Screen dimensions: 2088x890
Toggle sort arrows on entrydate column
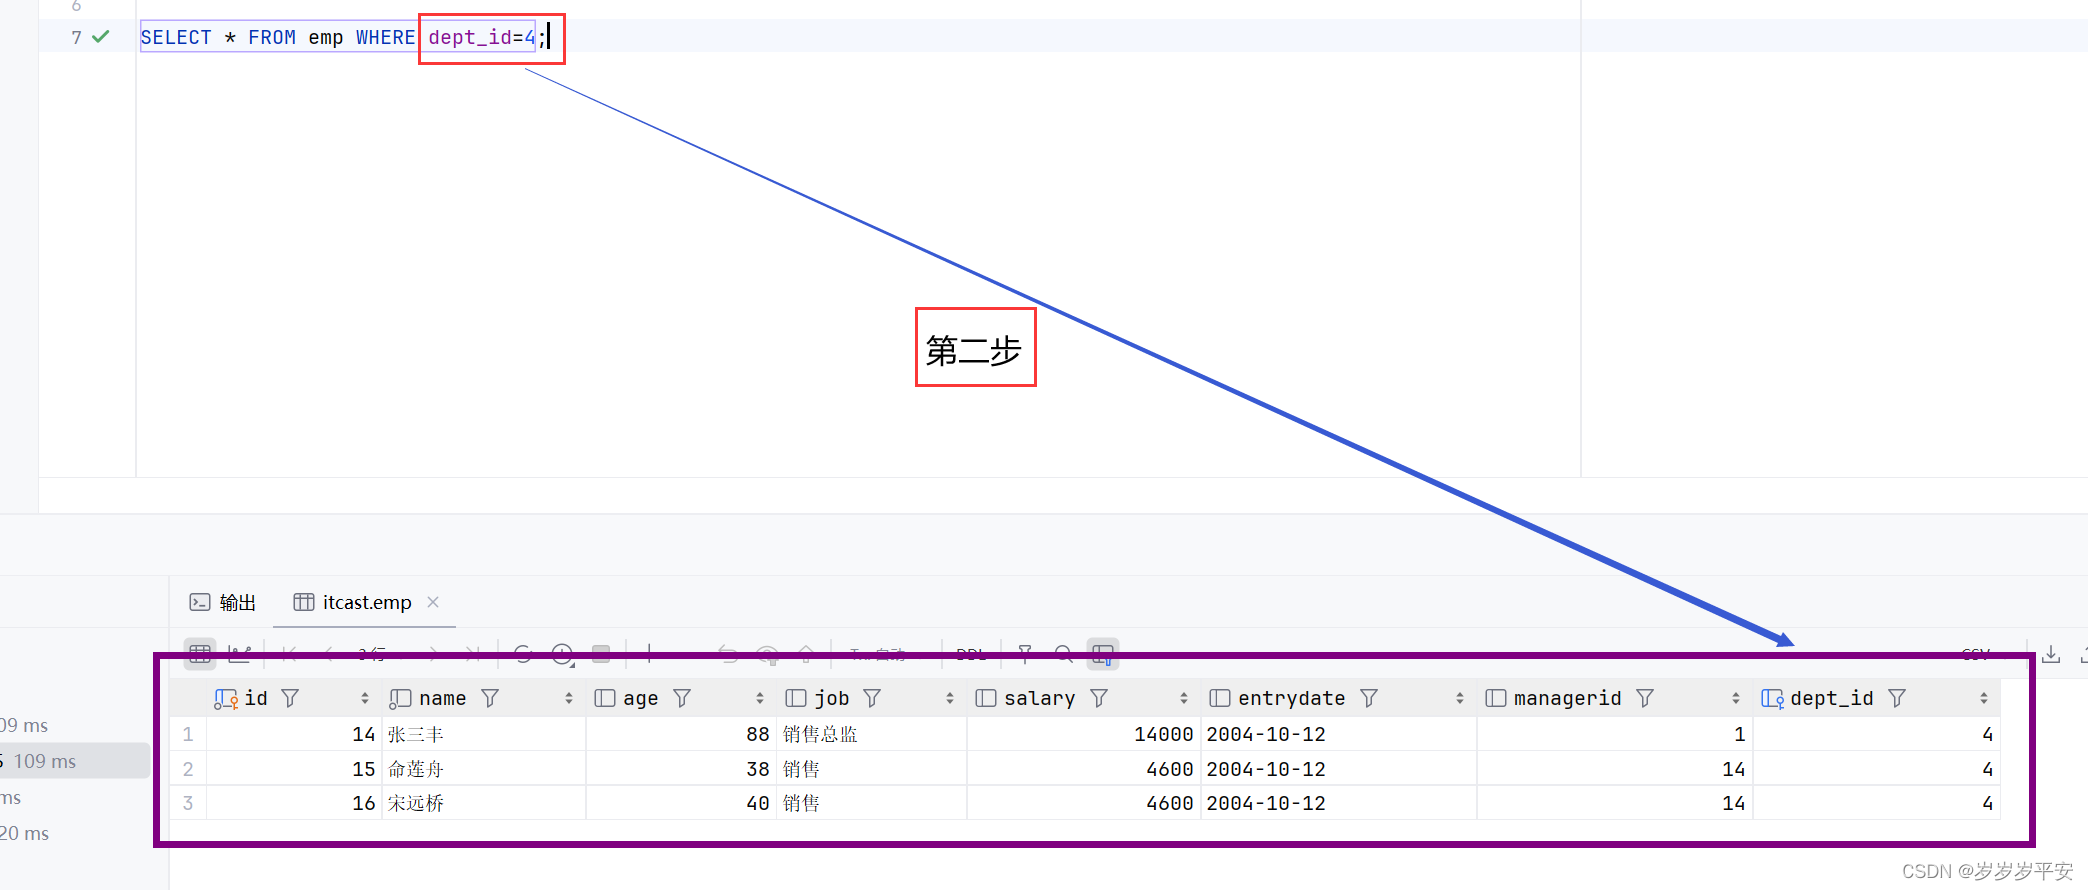click(x=1460, y=698)
